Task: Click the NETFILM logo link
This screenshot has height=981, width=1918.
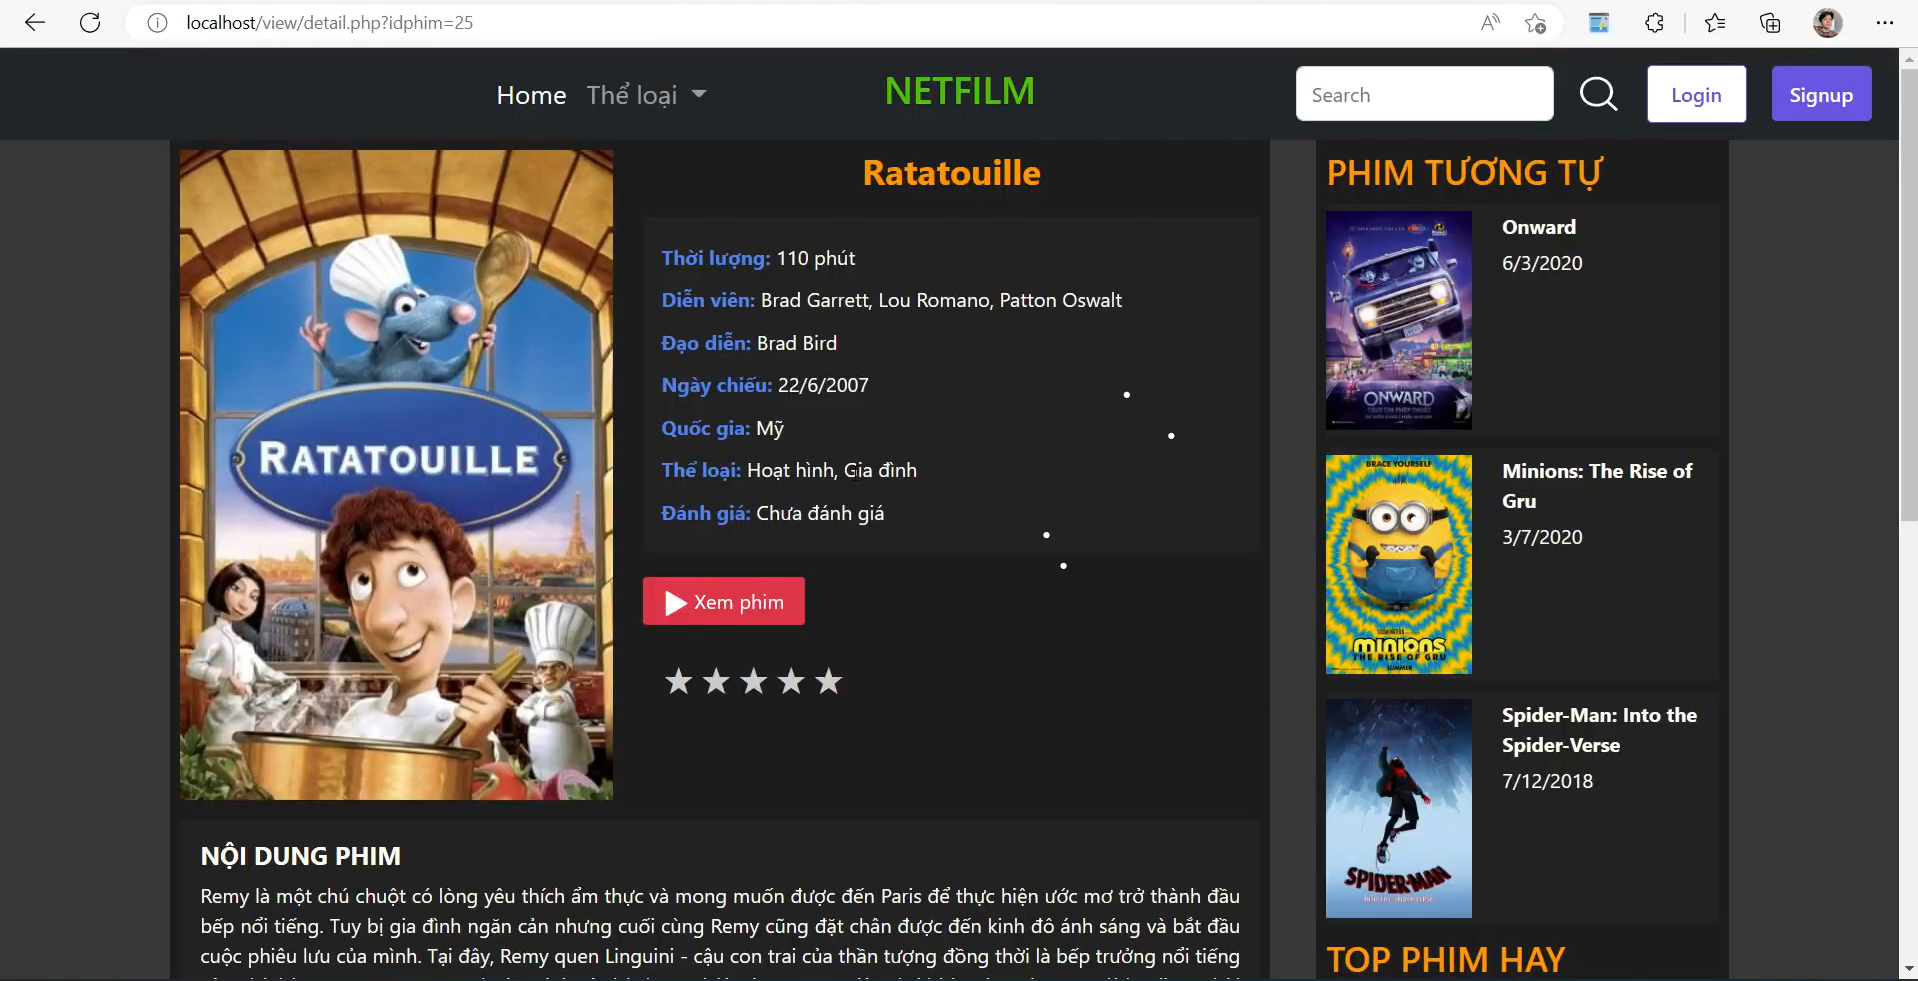Action: [959, 91]
